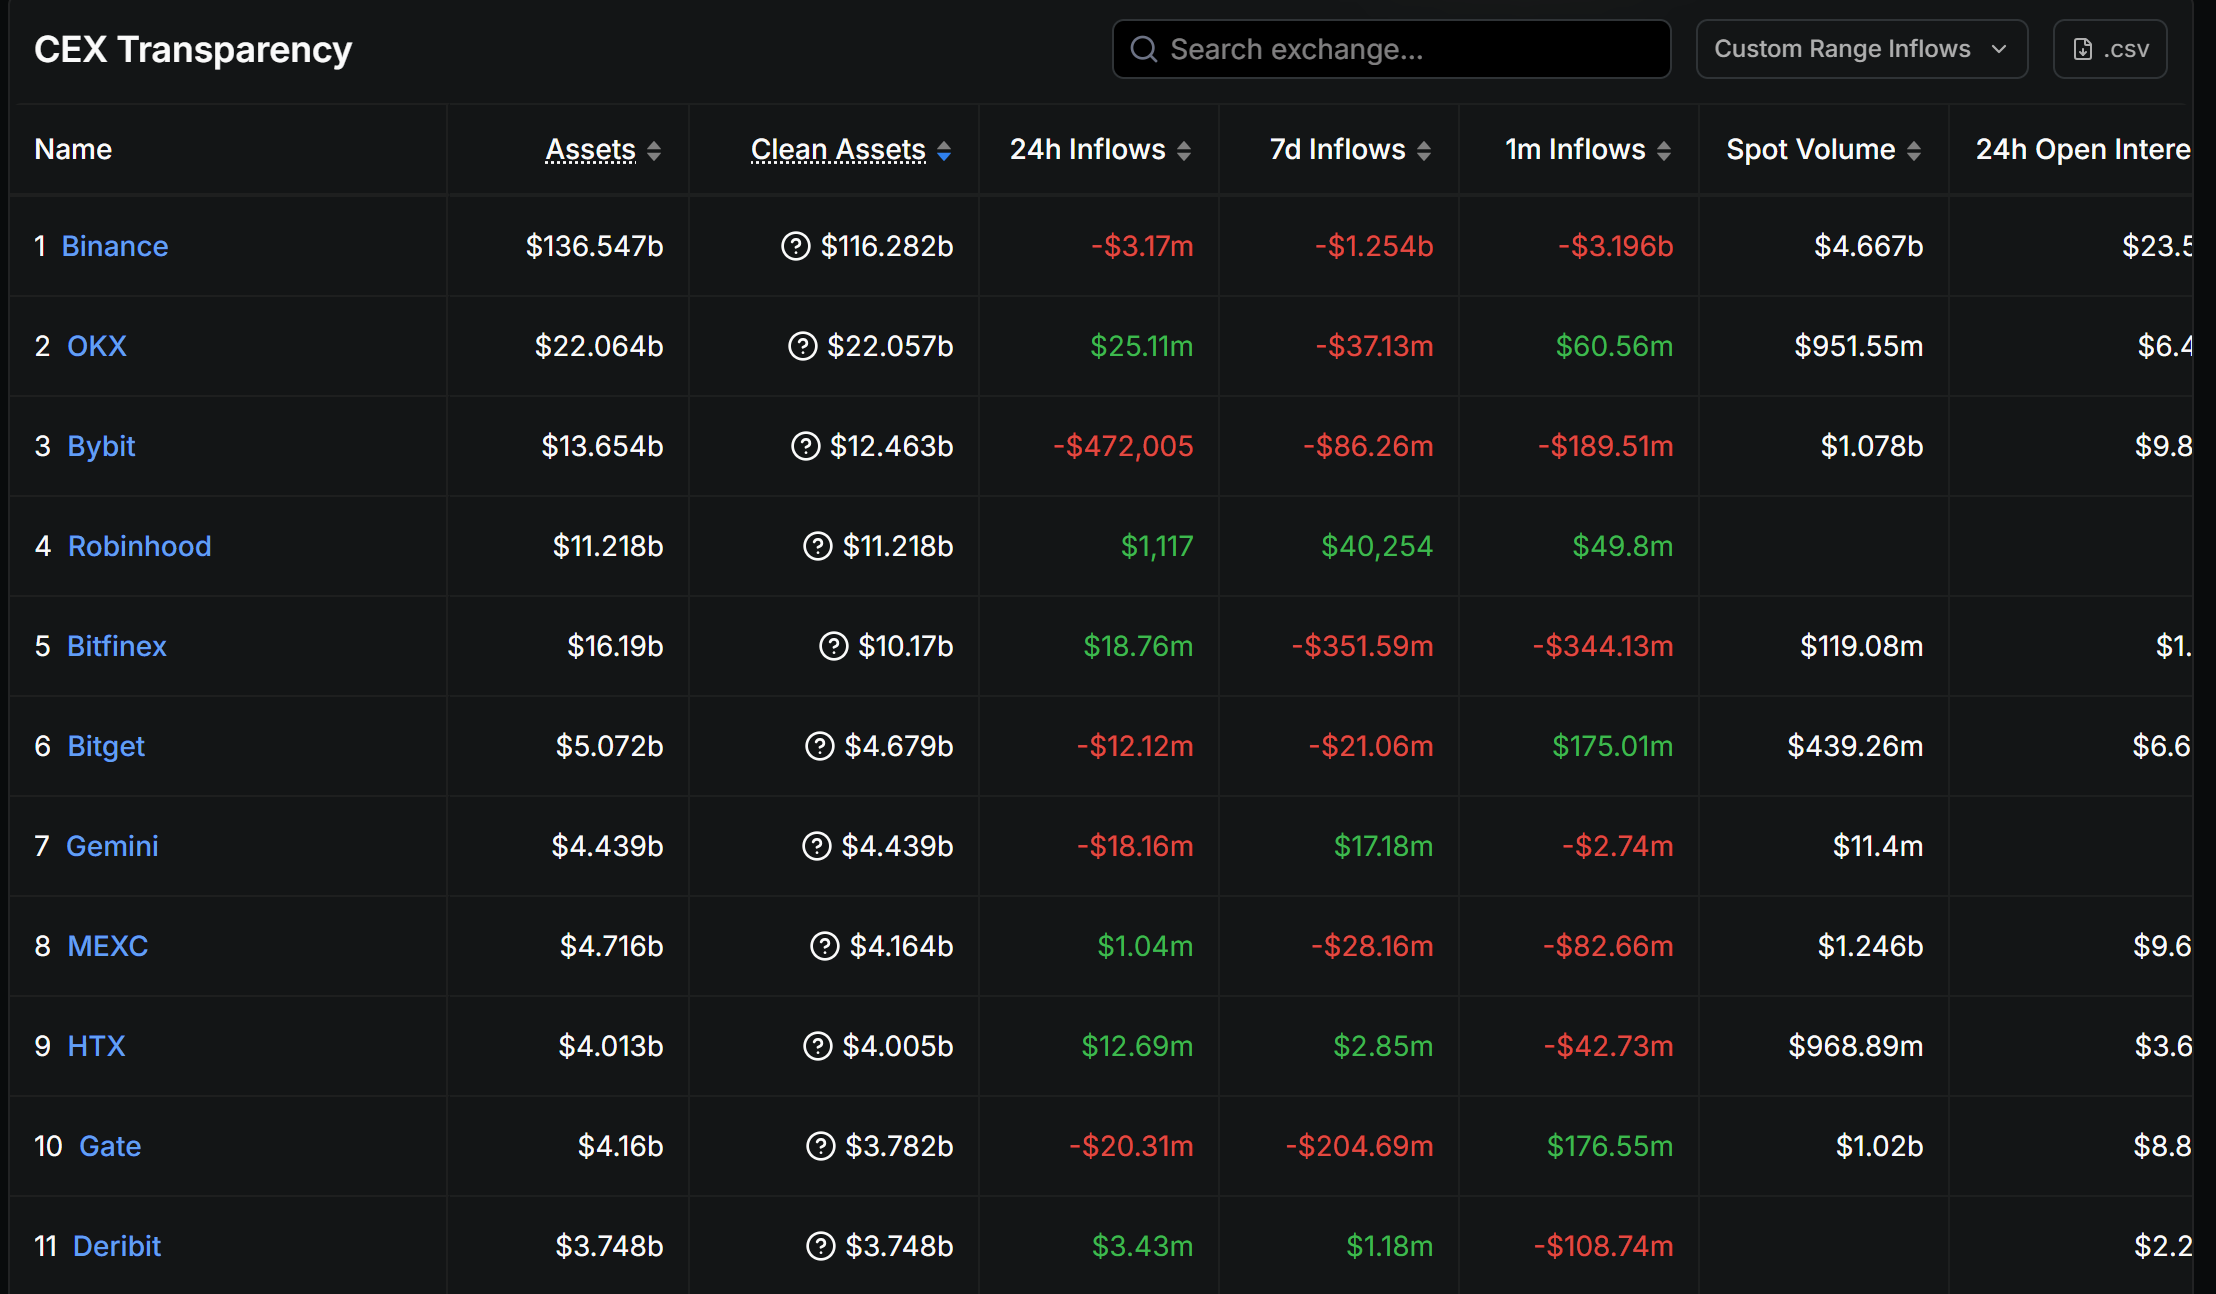This screenshot has height=1294, width=2216.
Task: Click OKX spot volume $951.55m
Action: [x=1858, y=346]
